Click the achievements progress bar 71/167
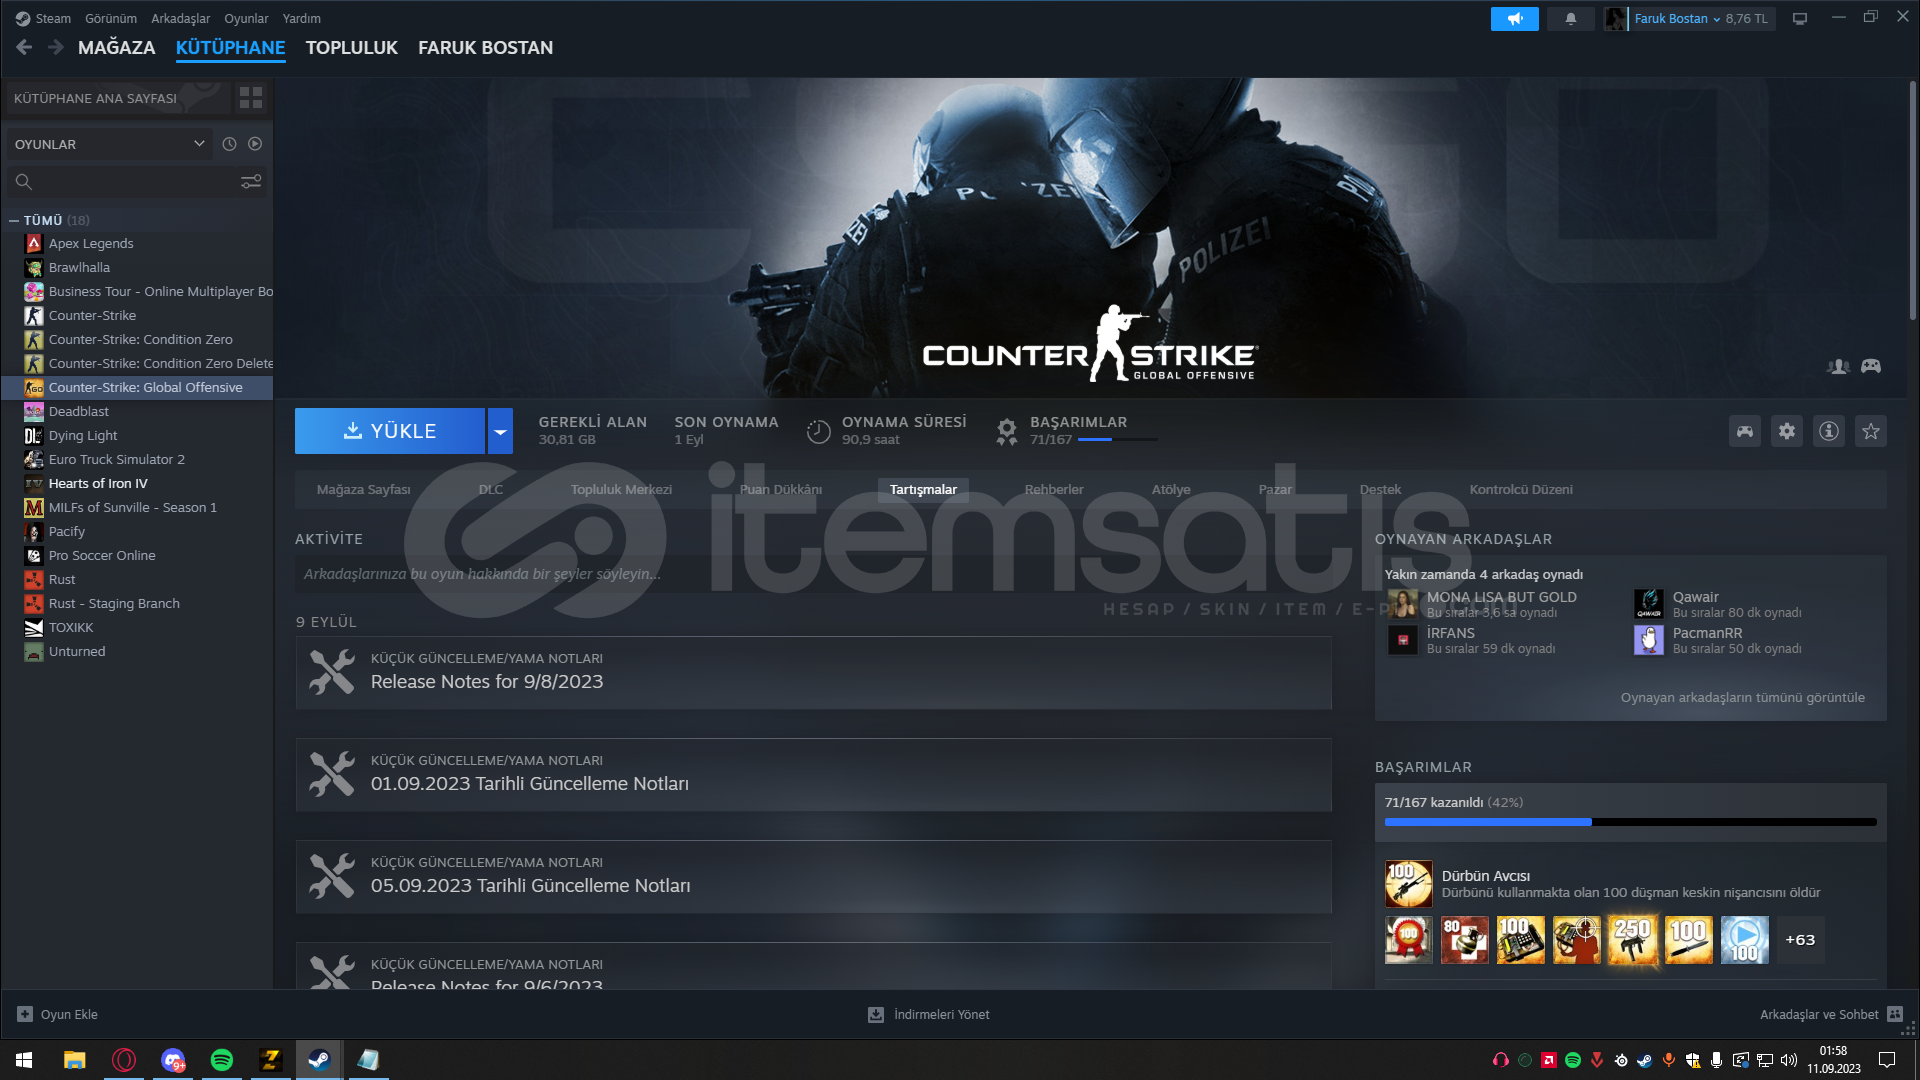This screenshot has width=1920, height=1080. (x=1630, y=822)
